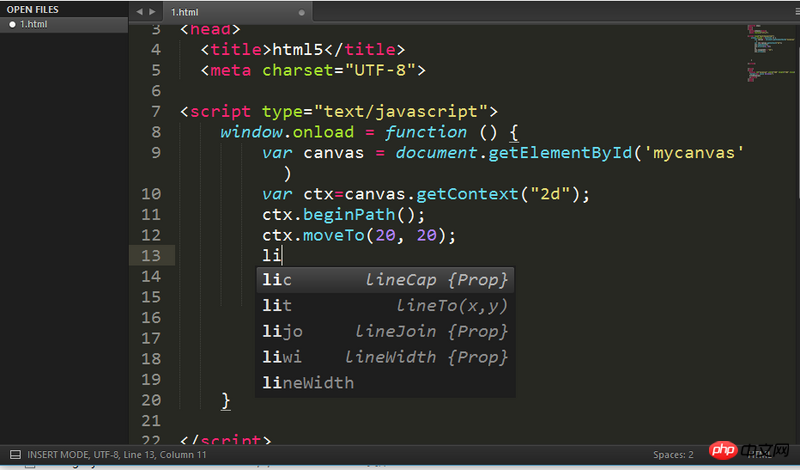Open the tab list dropdown at top right
800x470 pixels.
point(797,12)
